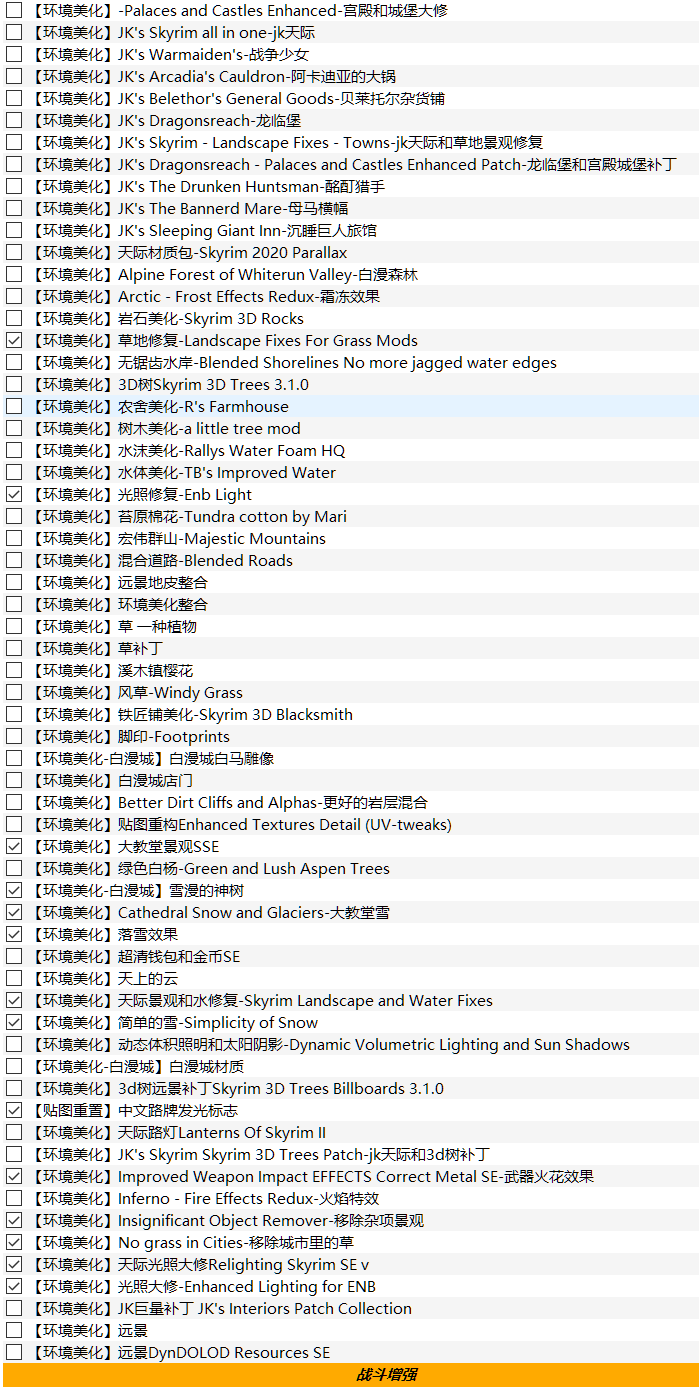699x1387 pixels.
Task: Enable the DynDOLOD Resources SE checkbox
Action: coord(14,1352)
